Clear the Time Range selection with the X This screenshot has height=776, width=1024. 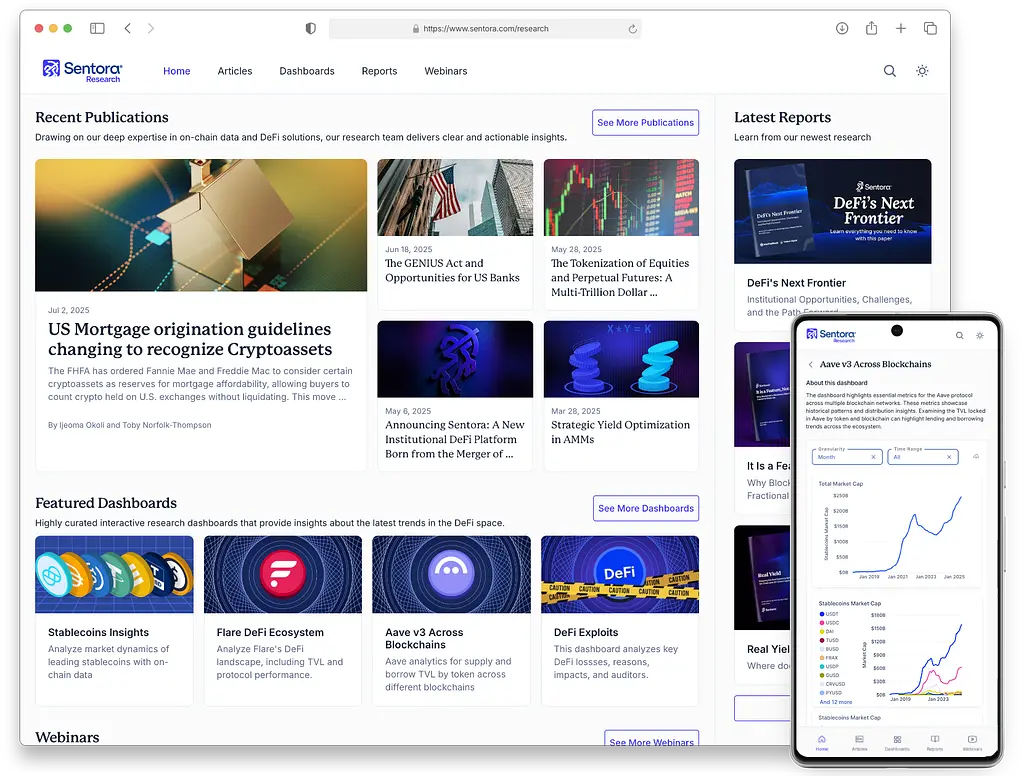(949, 457)
